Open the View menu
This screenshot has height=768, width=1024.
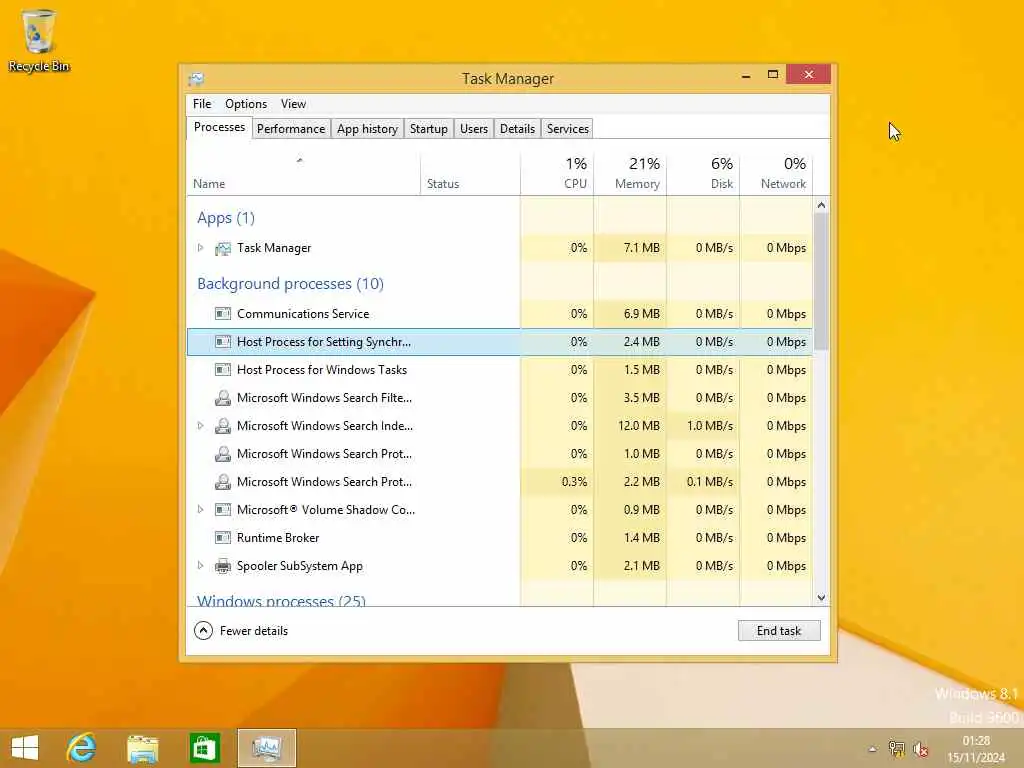tap(293, 104)
